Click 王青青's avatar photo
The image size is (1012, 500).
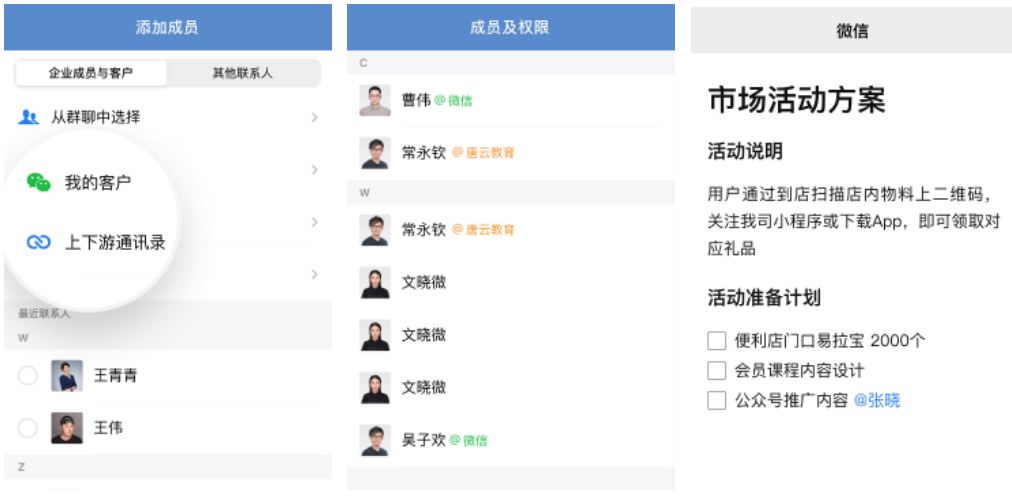click(67, 376)
